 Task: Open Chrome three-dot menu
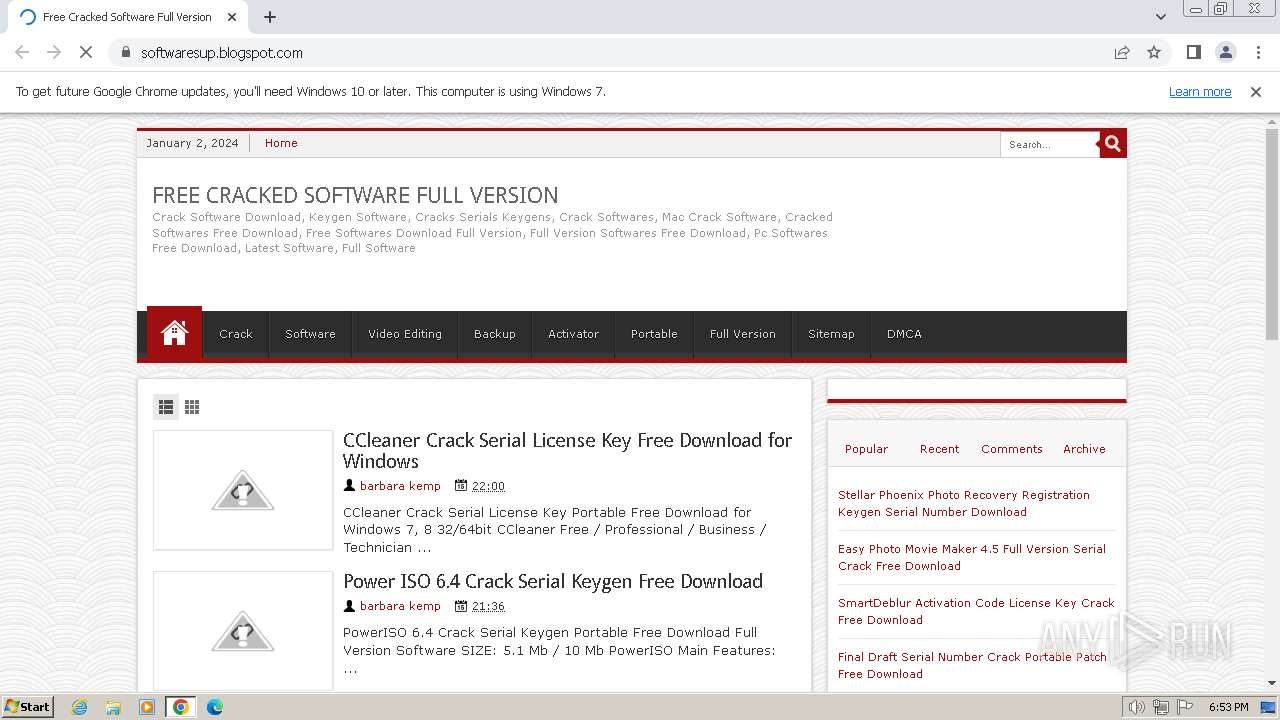(1258, 52)
